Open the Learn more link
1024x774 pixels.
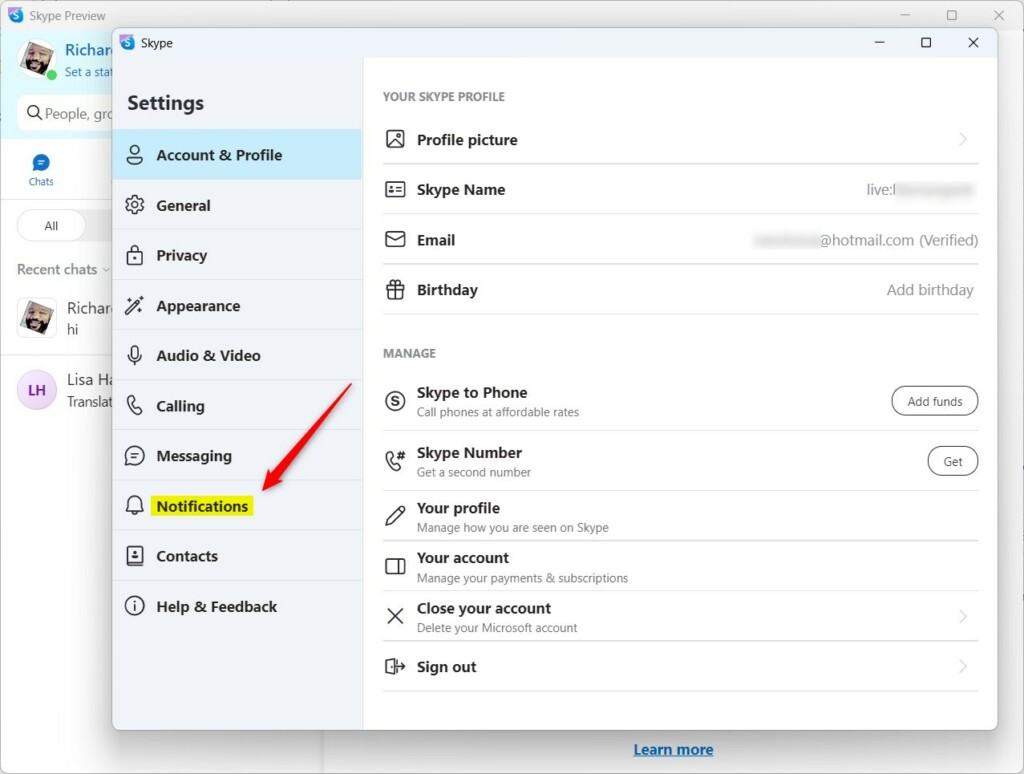[x=673, y=750]
